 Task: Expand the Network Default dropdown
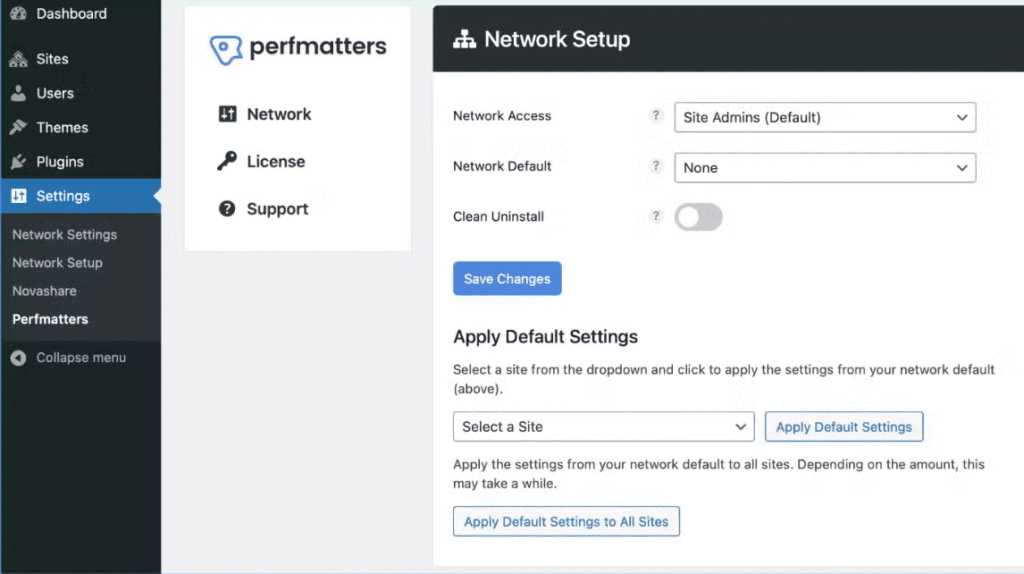pyautogui.click(x=824, y=168)
